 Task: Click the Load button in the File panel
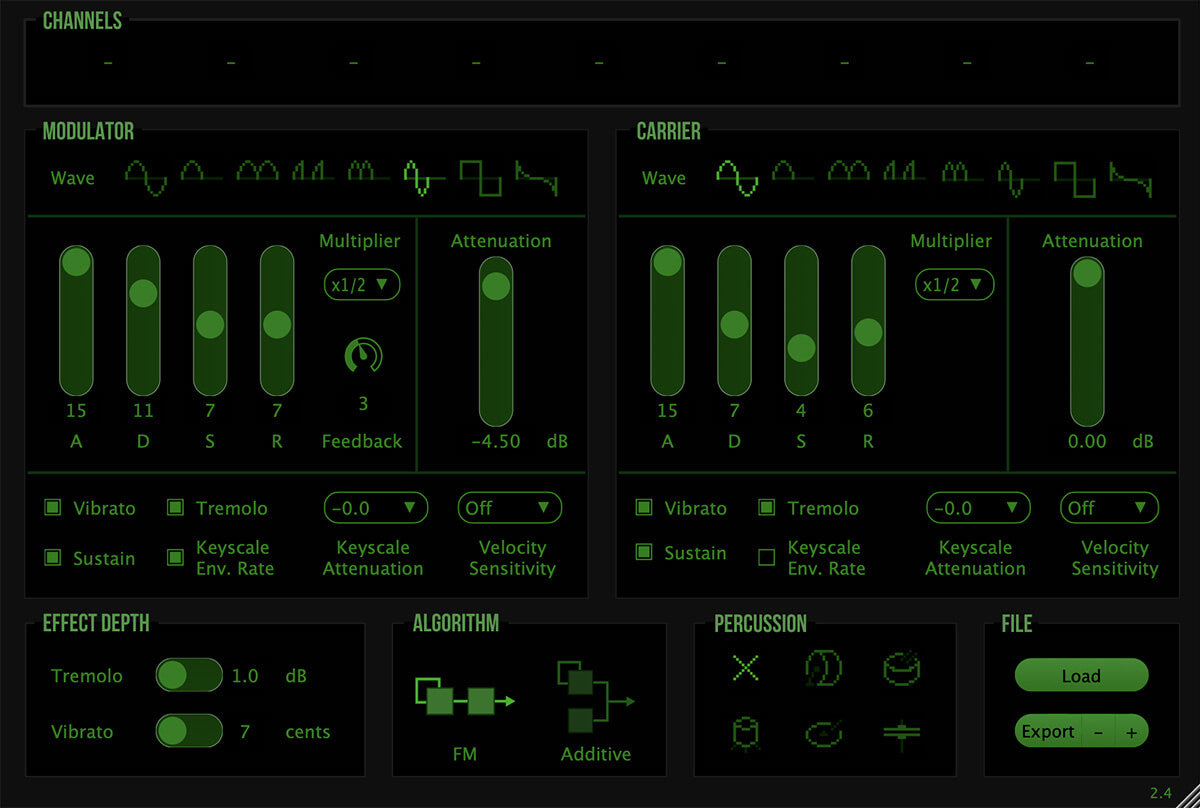(1082, 676)
